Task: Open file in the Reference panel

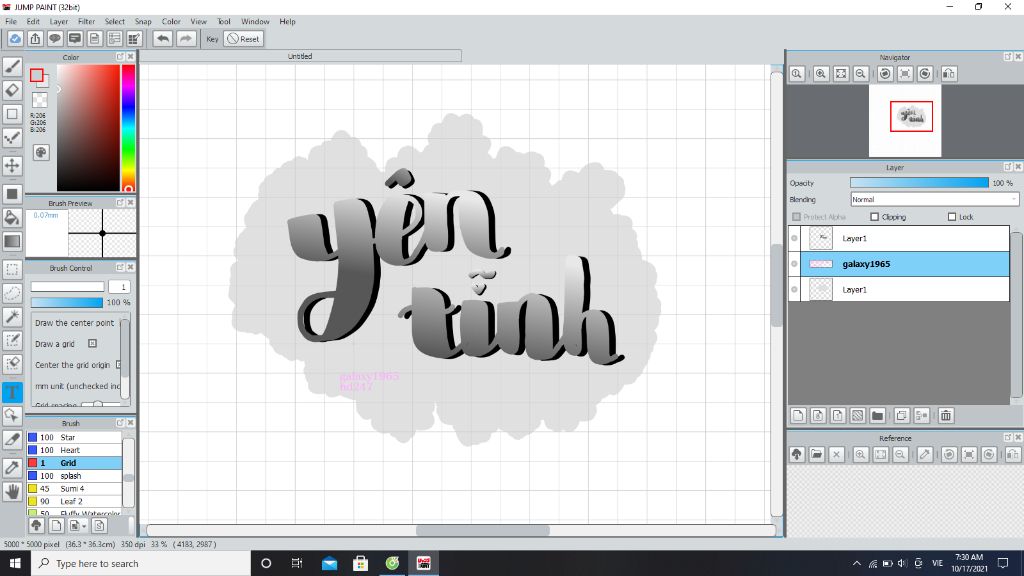Action: (817, 455)
